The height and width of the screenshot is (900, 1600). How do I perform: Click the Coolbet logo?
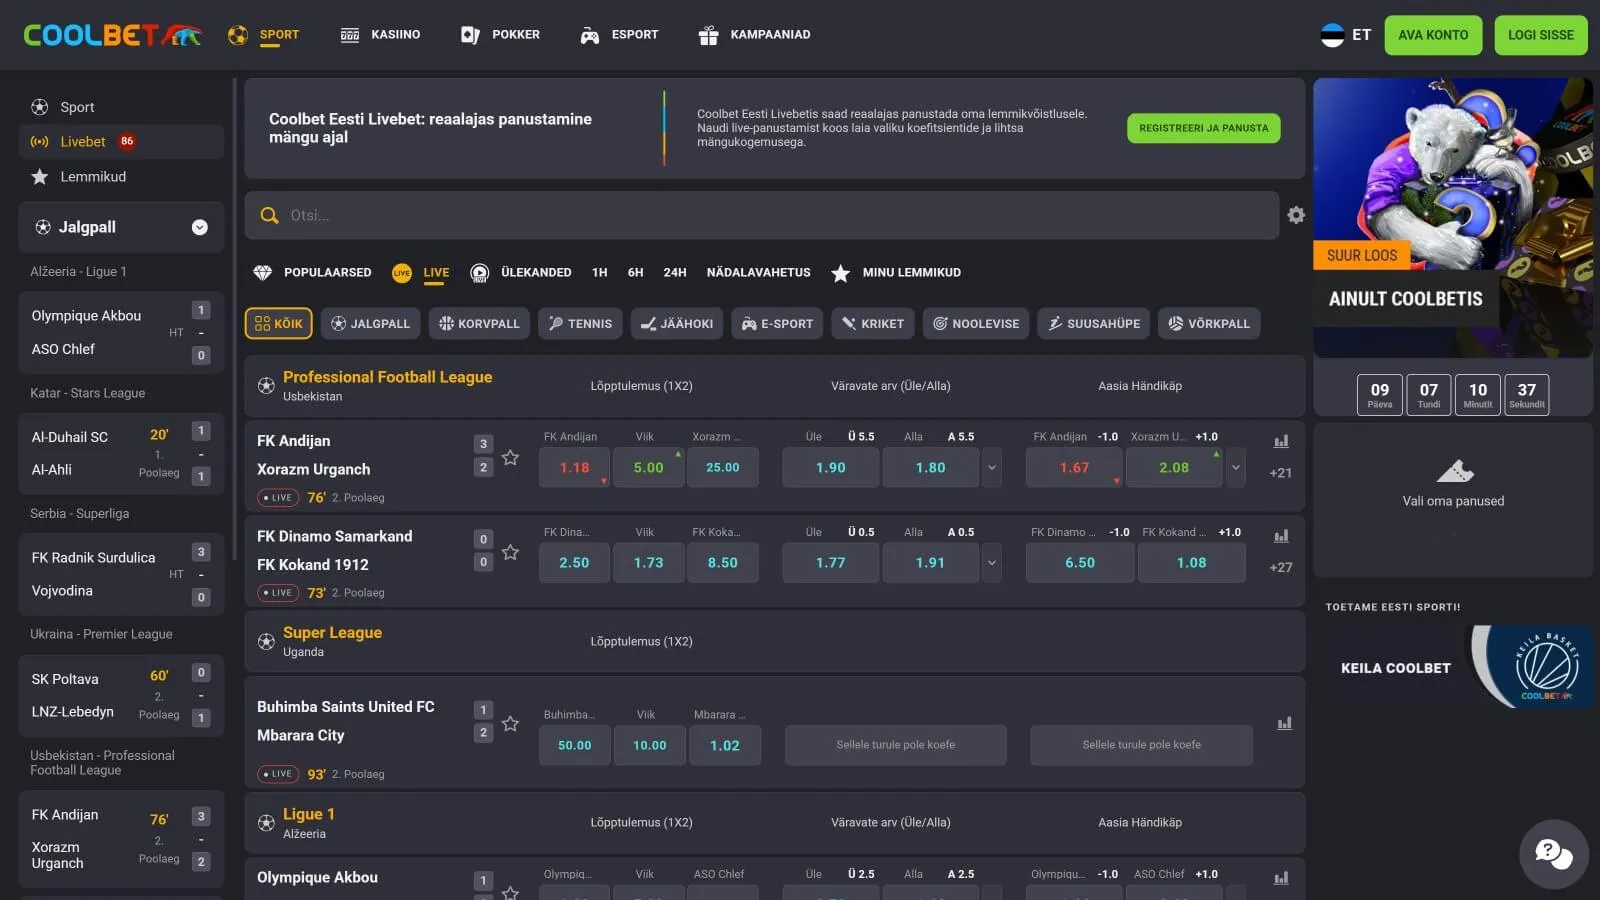tap(112, 35)
